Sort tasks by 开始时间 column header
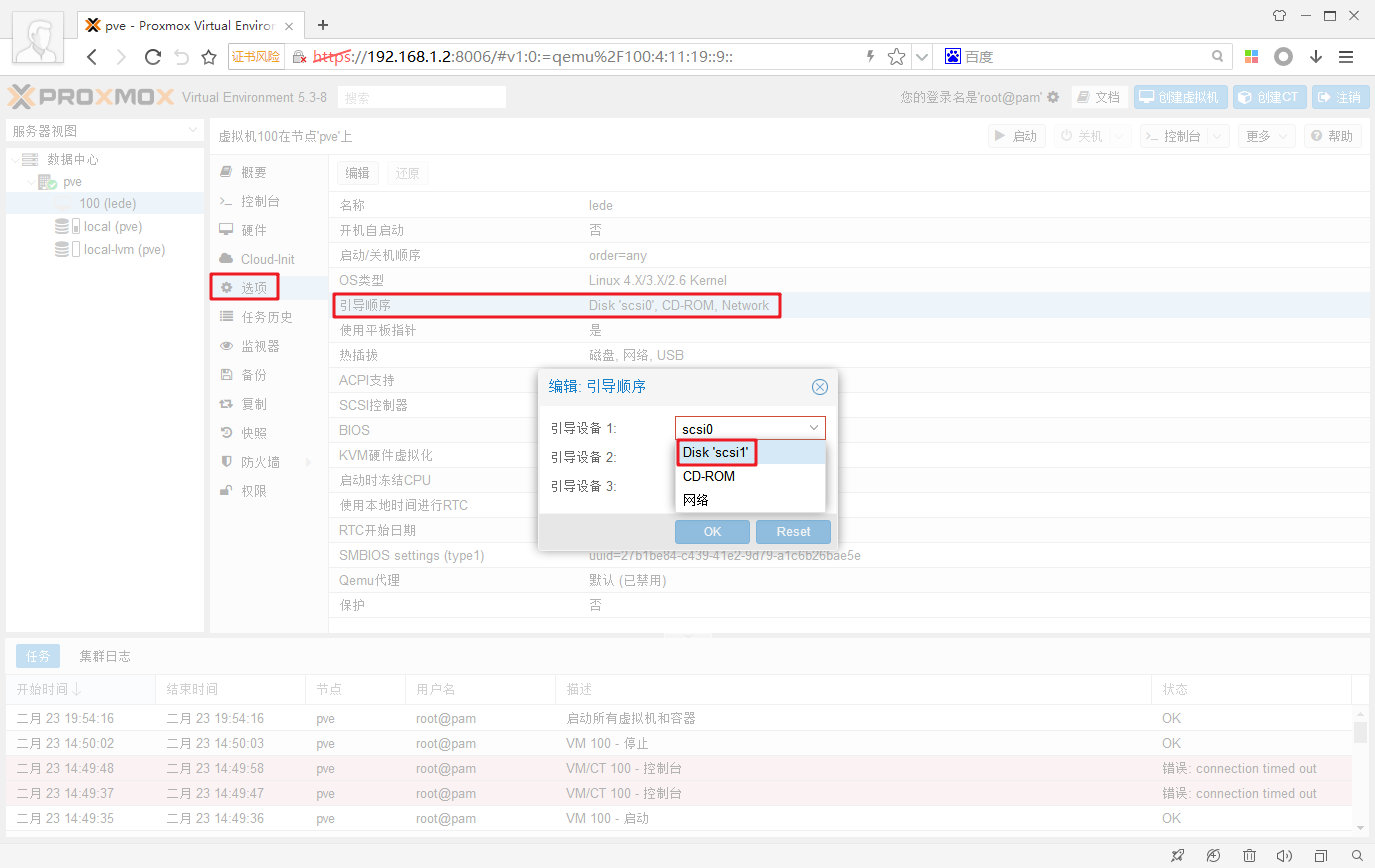 tap(80, 689)
